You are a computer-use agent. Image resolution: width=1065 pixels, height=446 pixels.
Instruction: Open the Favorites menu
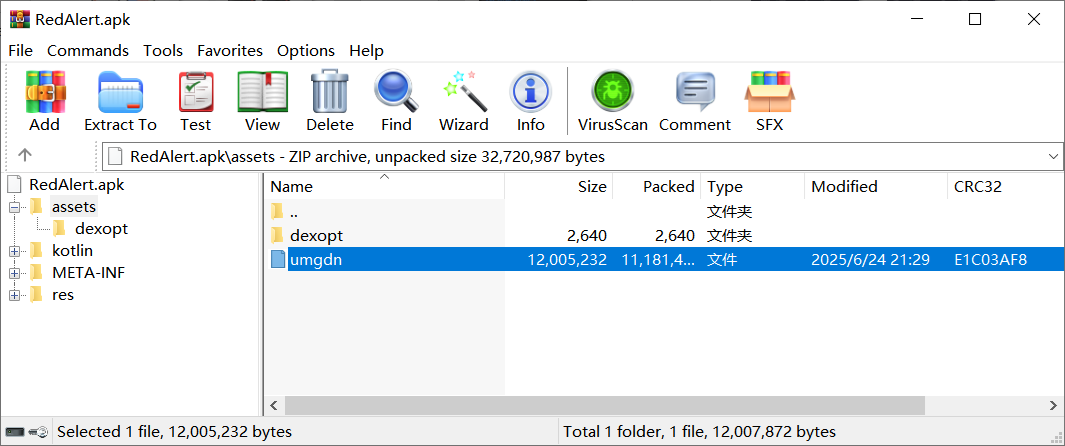229,50
